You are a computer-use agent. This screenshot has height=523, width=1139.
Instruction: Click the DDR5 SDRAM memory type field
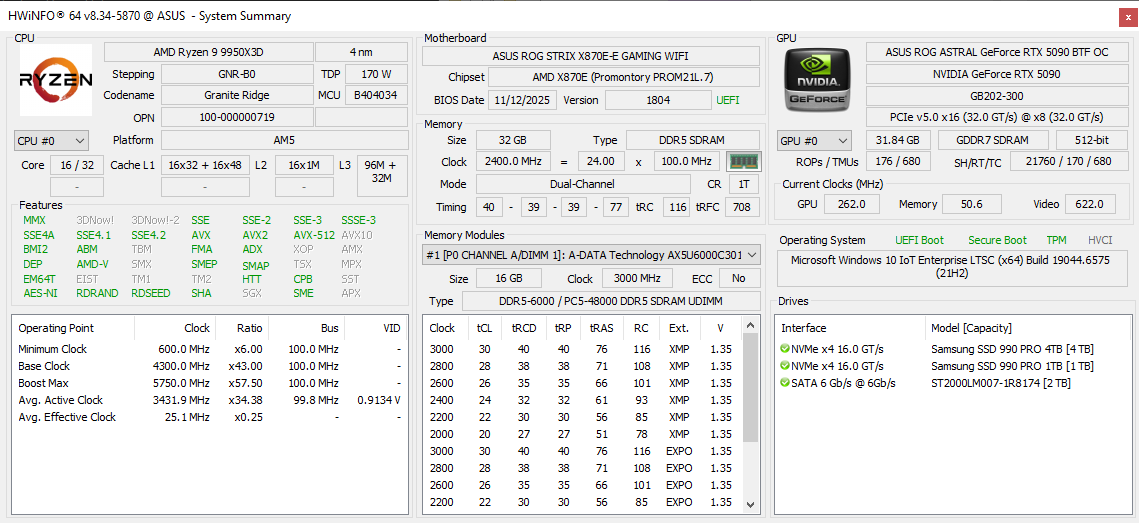click(x=693, y=140)
